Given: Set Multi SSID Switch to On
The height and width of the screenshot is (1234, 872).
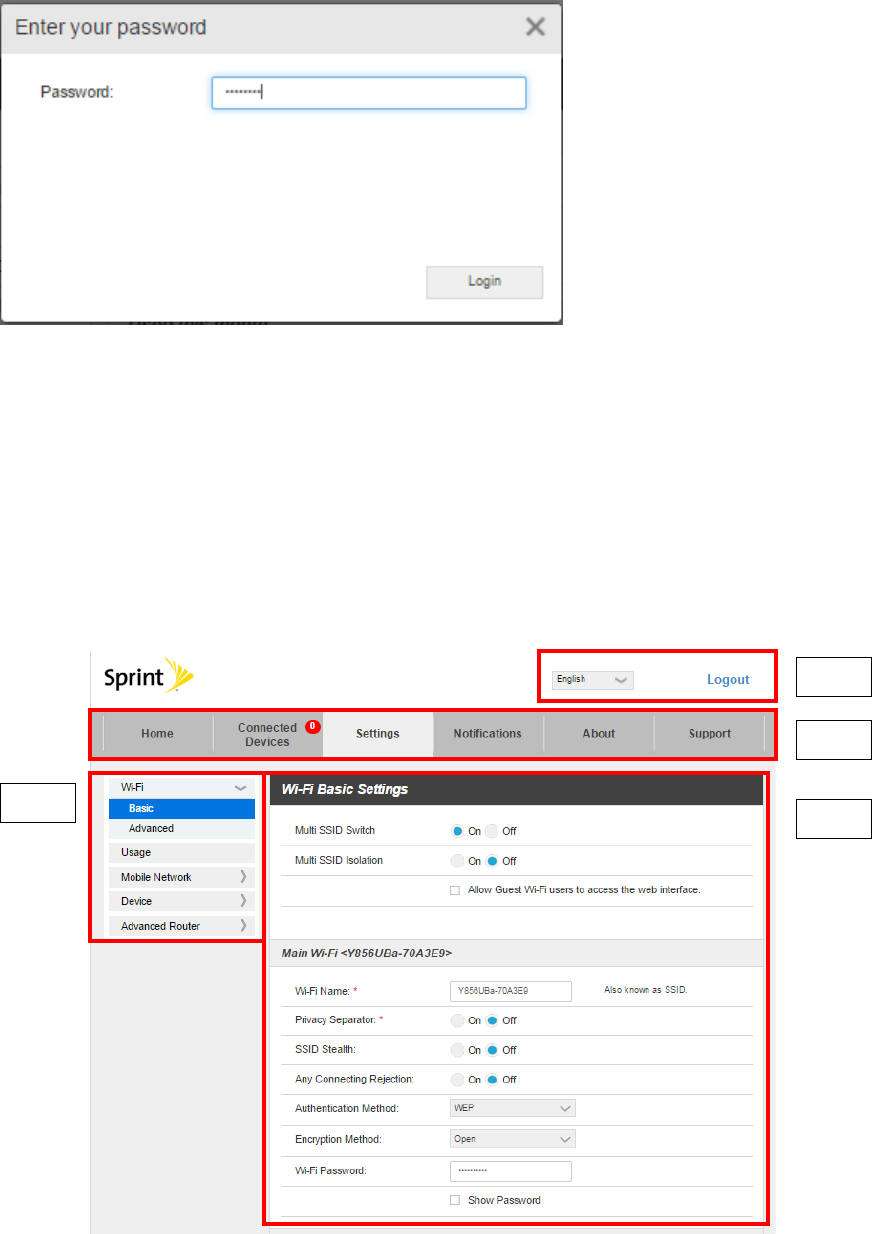Looking at the screenshot, I should [458, 831].
